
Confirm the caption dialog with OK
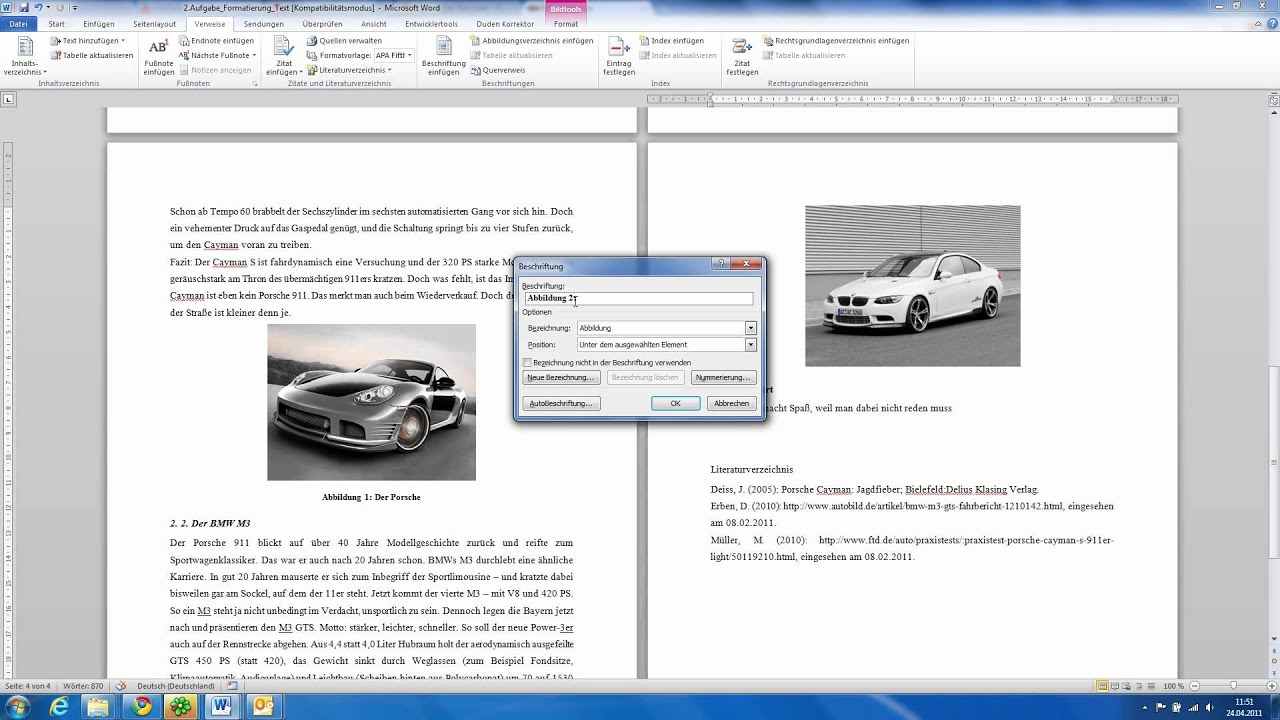click(x=675, y=403)
